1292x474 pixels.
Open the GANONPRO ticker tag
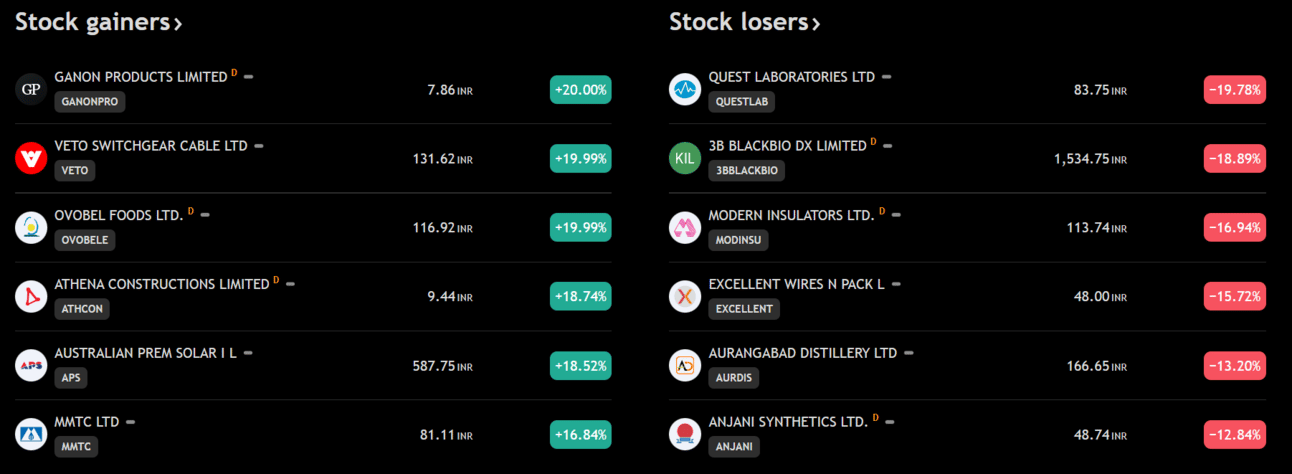90,101
